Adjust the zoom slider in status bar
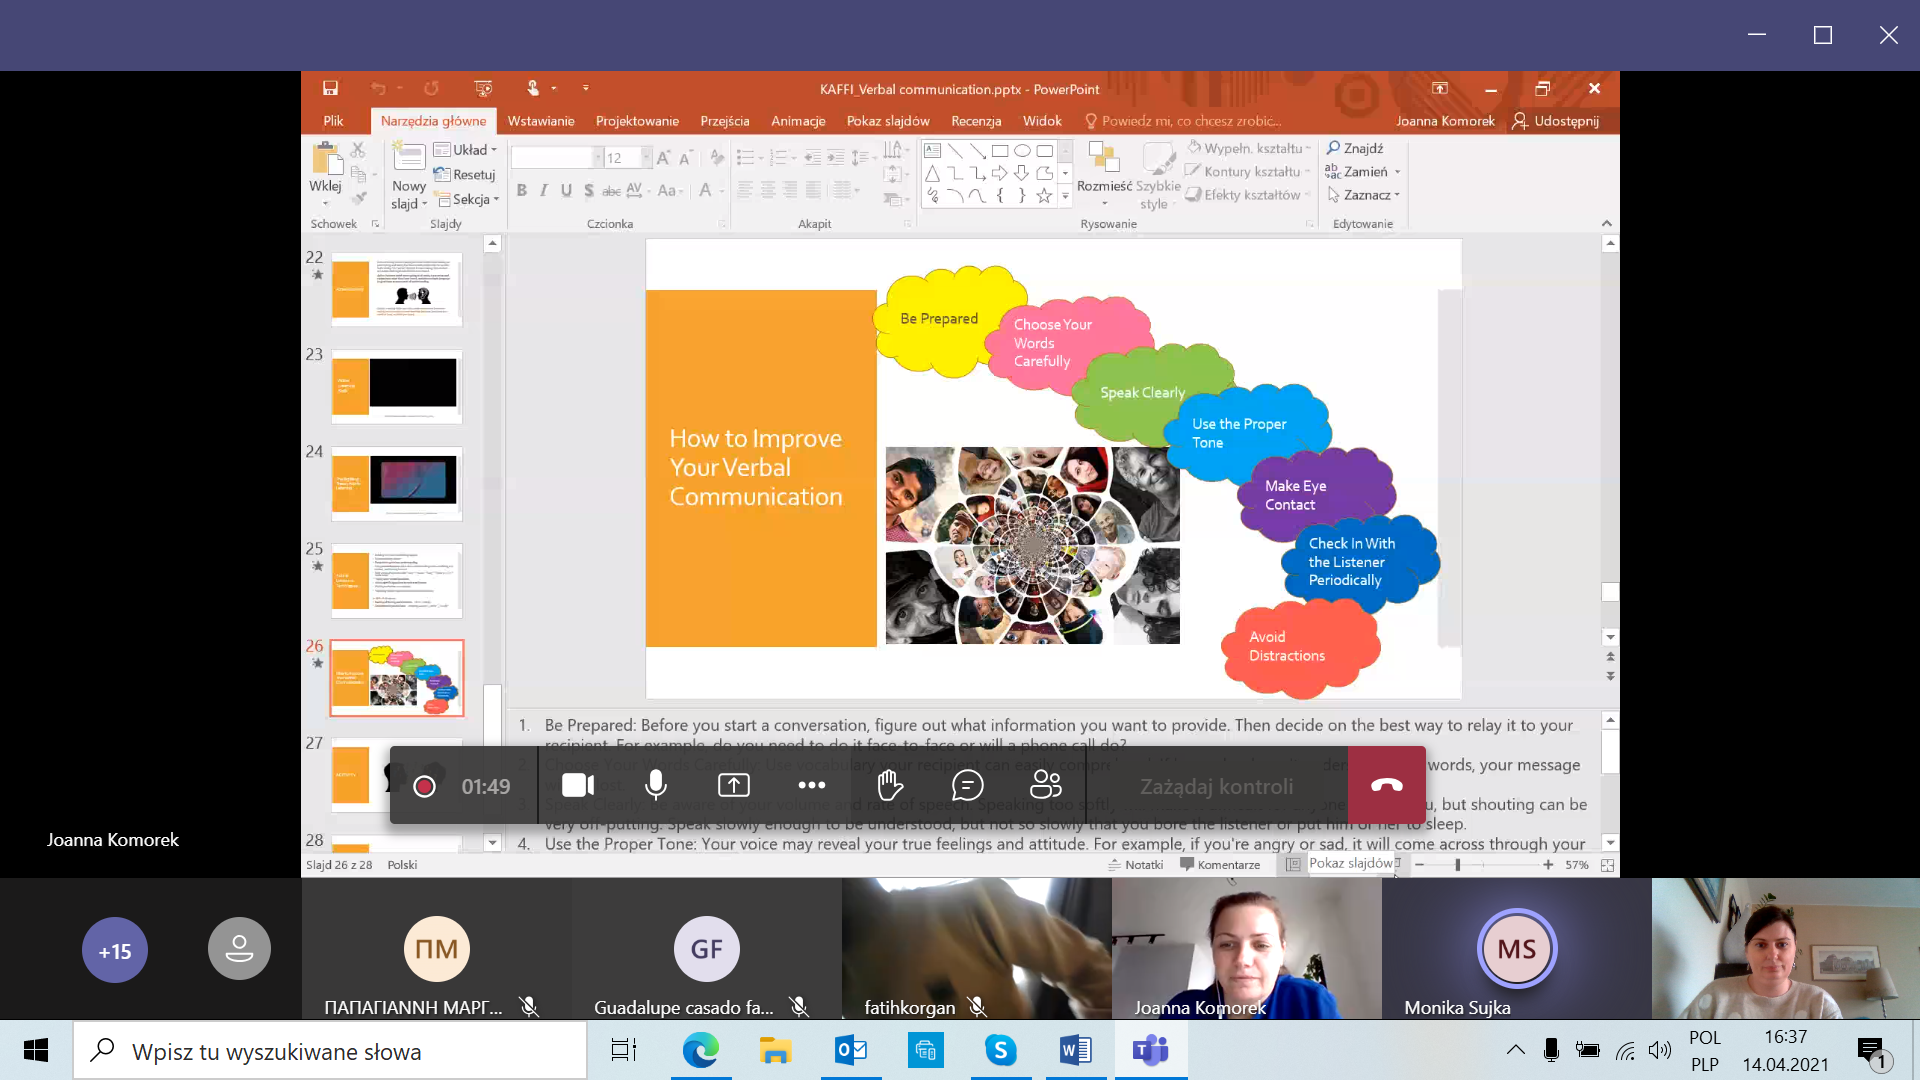The height and width of the screenshot is (1080, 1920). [x=1457, y=865]
